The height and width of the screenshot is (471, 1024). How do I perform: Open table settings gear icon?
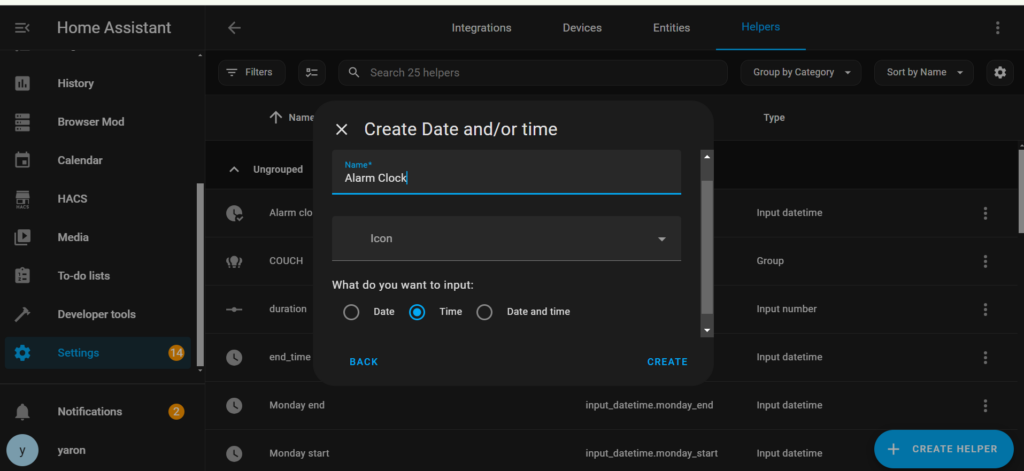(x=1000, y=73)
